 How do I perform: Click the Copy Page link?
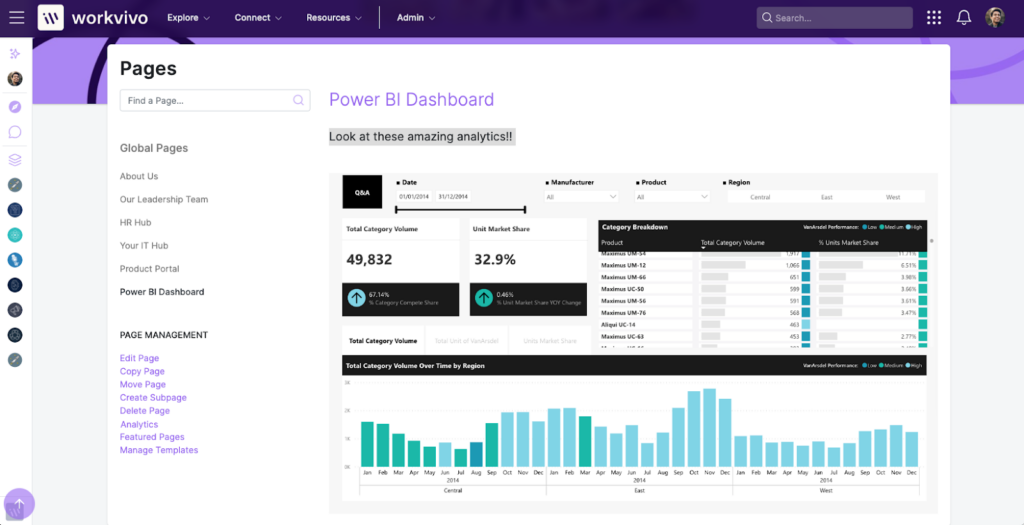click(x=142, y=372)
